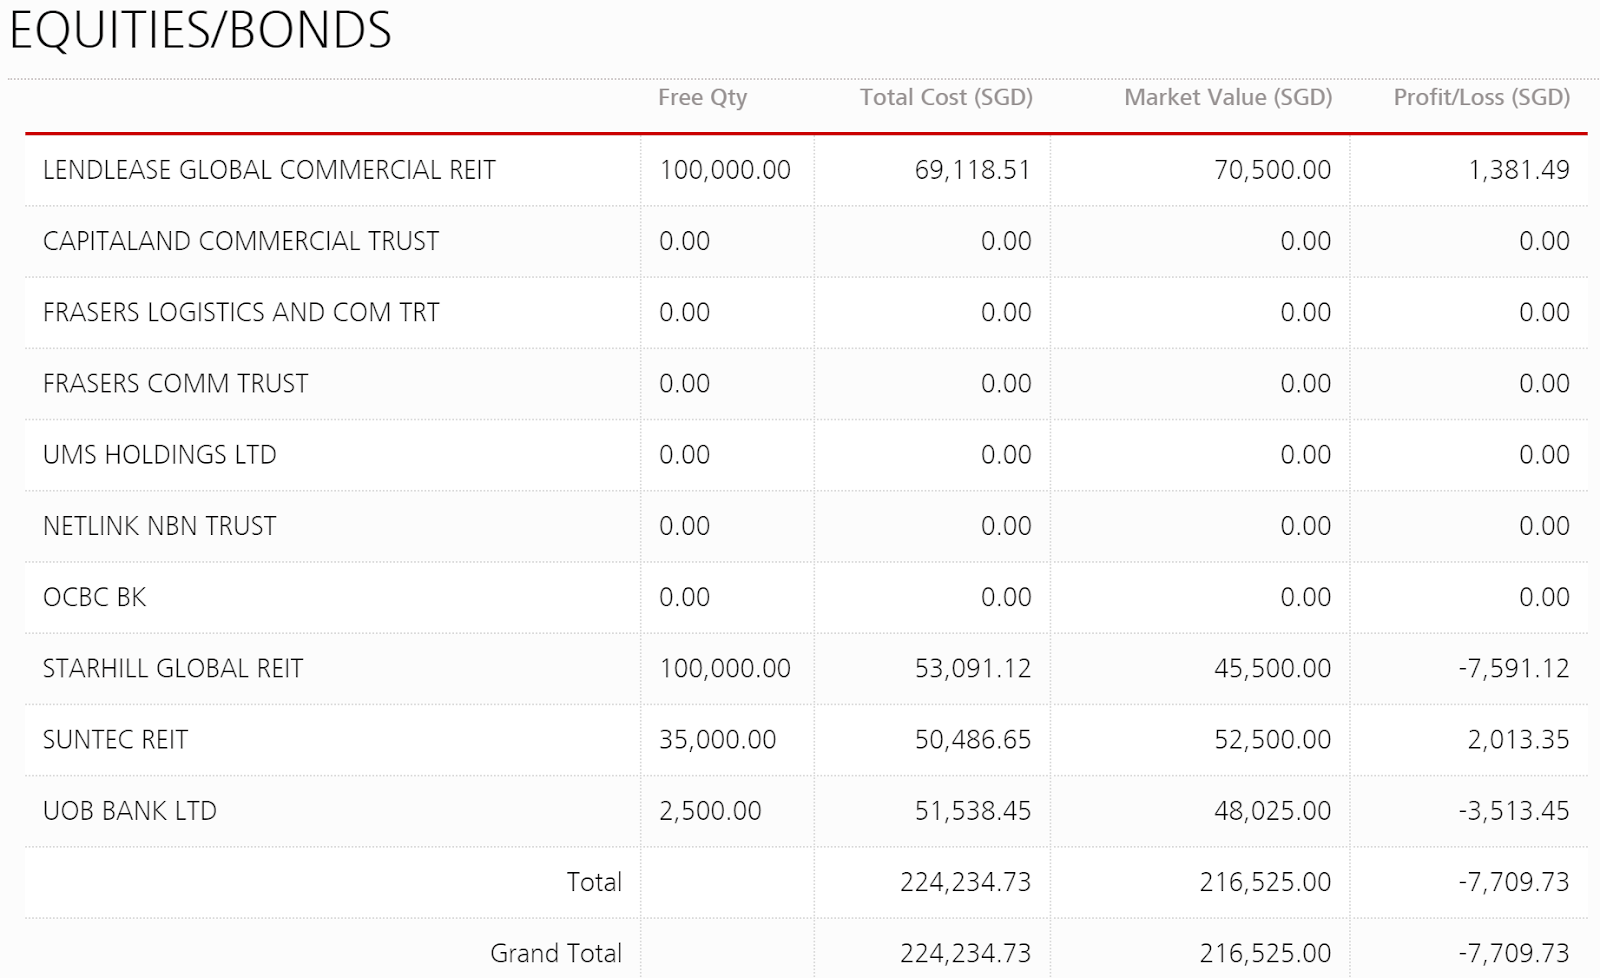Click UOB loss value -3,513.45
The width and height of the screenshot is (1600, 978).
1514,811
